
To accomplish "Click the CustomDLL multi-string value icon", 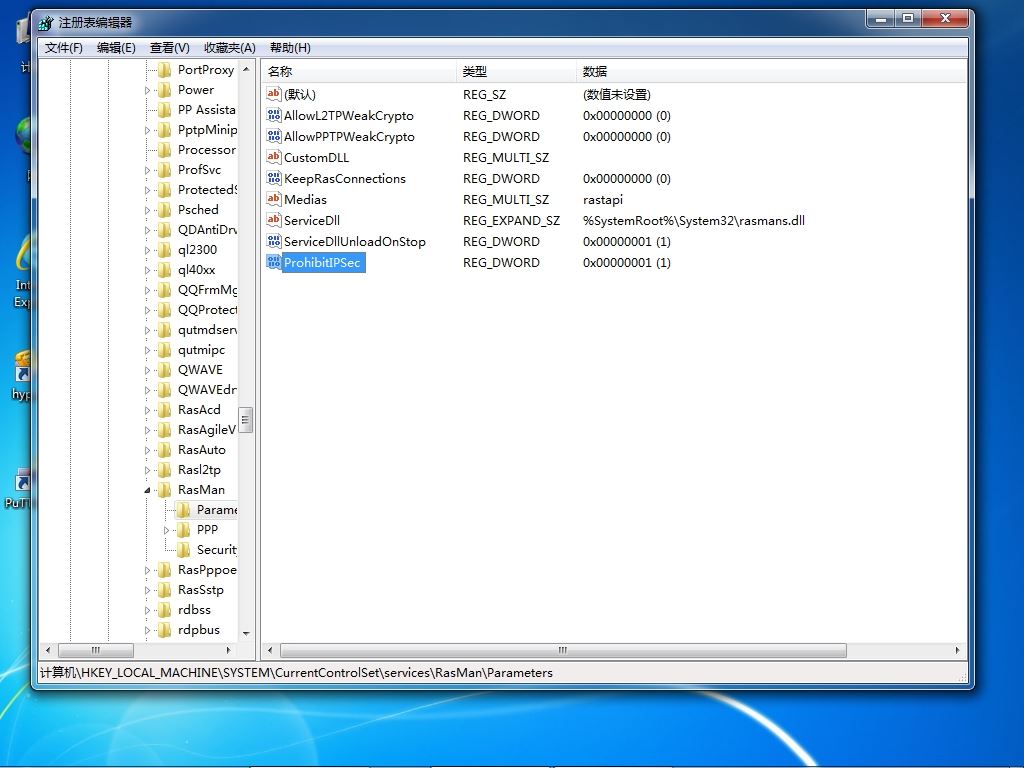I will tap(274, 157).
